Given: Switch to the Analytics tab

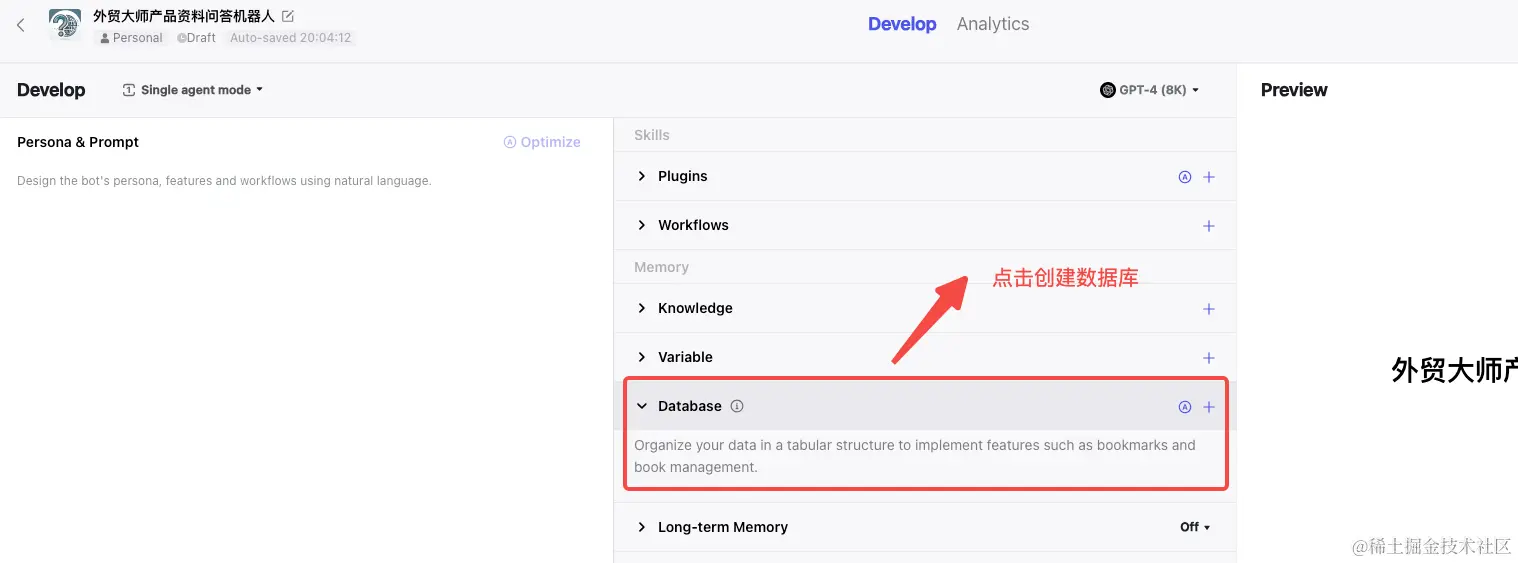Looking at the screenshot, I should click(992, 24).
